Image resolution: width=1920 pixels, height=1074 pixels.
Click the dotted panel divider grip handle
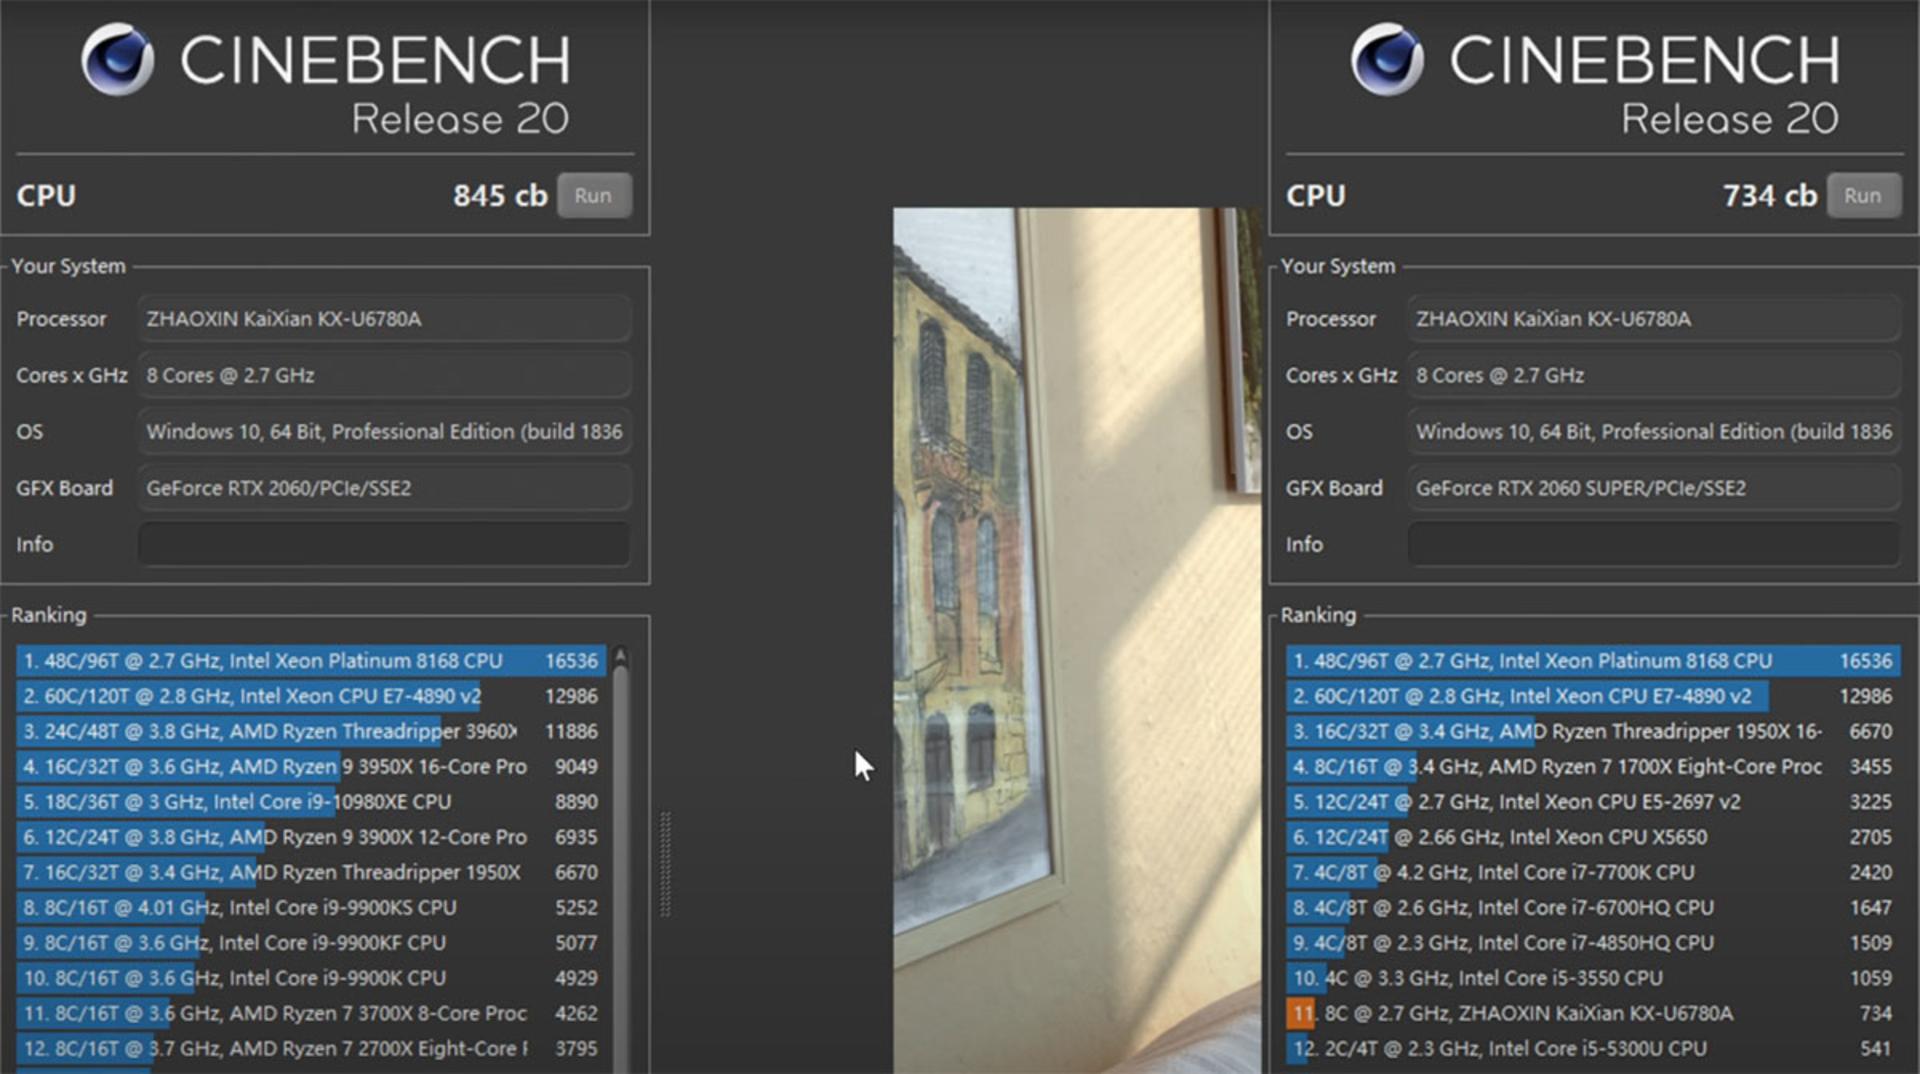tap(665, 865)
